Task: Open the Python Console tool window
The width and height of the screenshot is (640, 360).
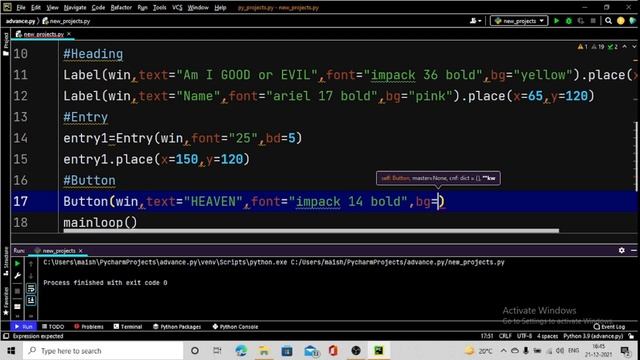Action: tap(235, 327)
